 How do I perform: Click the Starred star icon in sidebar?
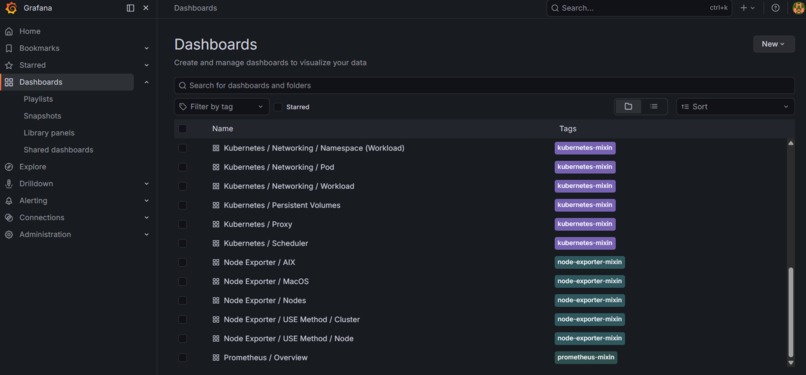(9, 65)
